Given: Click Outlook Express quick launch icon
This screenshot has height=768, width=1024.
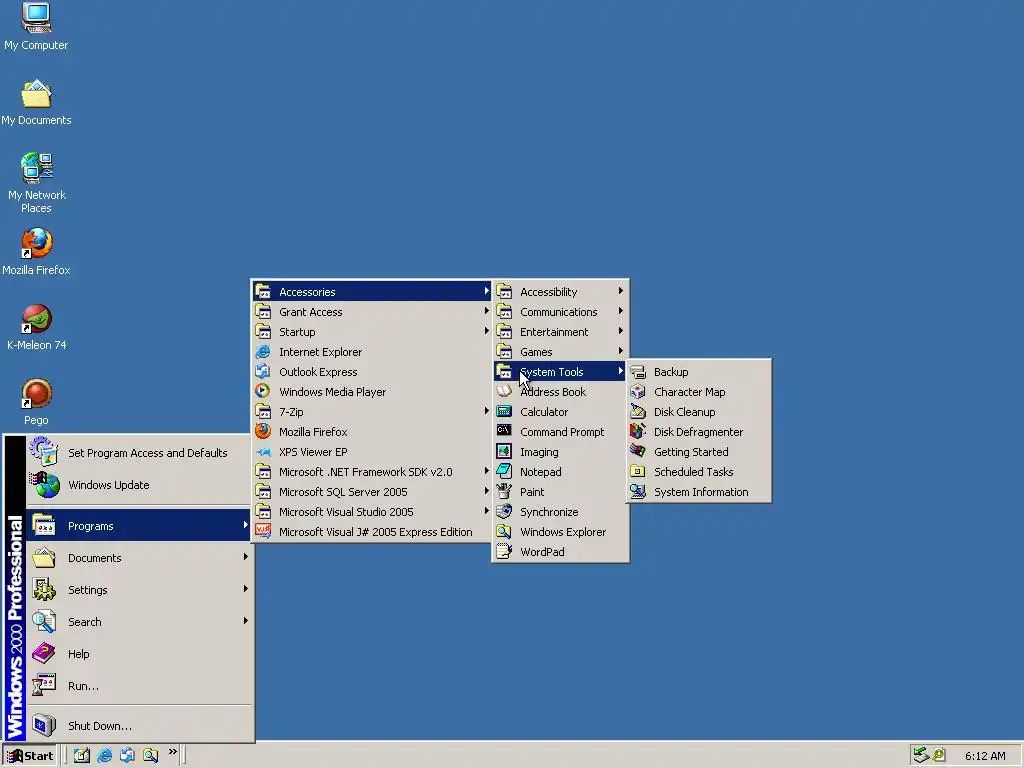Looking at the screenshot, I should (127, 756).
